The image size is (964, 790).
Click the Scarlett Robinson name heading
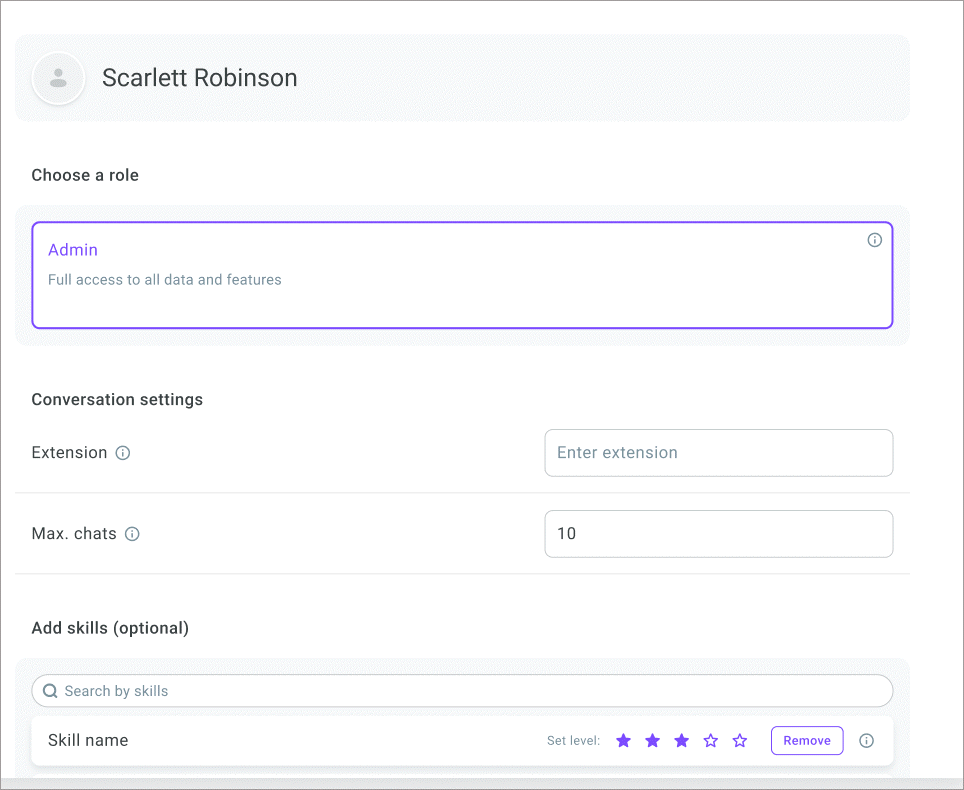coord(199,78)
